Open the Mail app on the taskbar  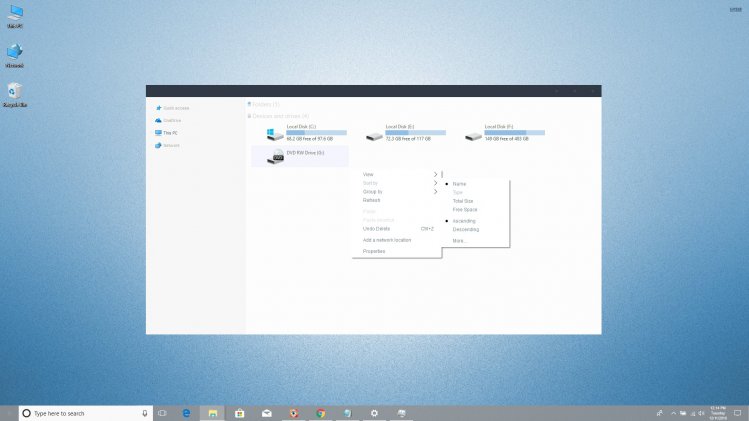pos(267,413)
